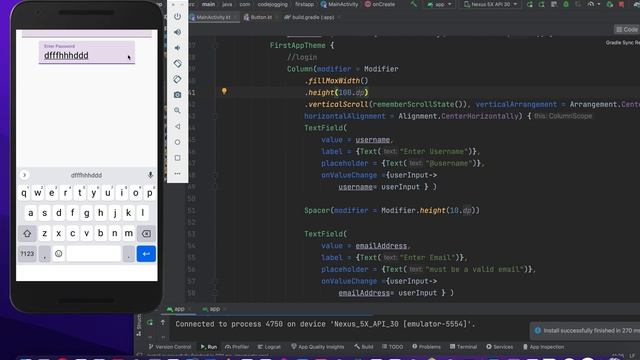Expand keyboard suggestion strip arrow
This screenshot has height=360, width=640.
point(24,175)
